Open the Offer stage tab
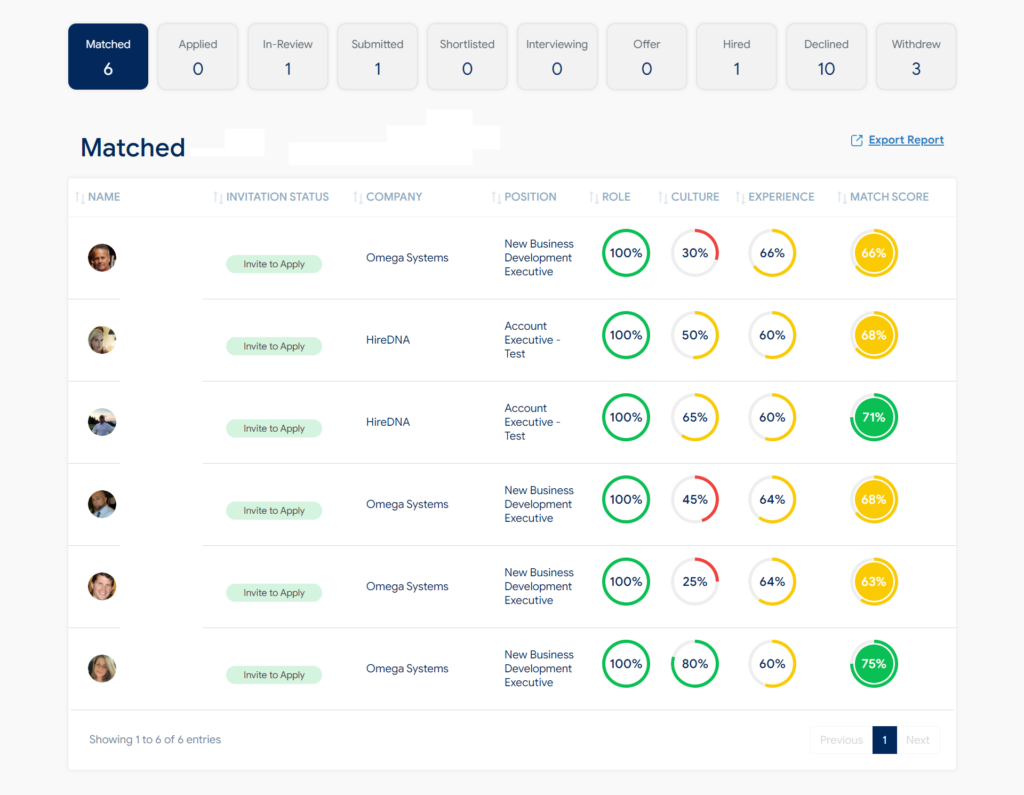 pos(647,56)
